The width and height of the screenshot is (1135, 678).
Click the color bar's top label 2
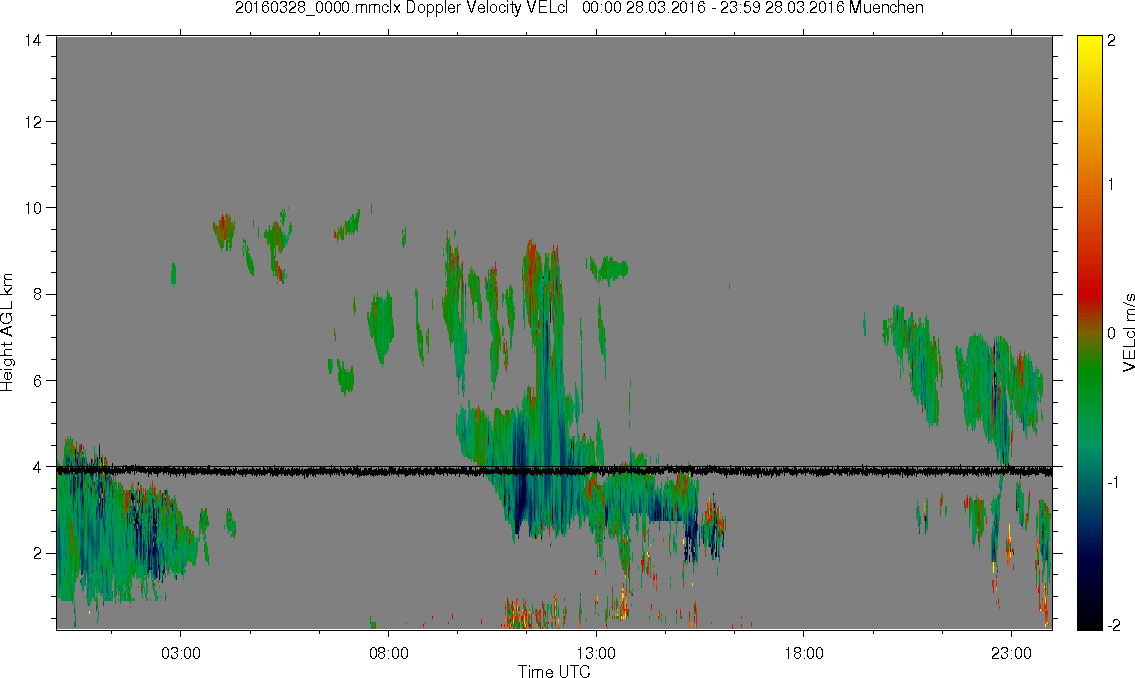coord(1112,41)
